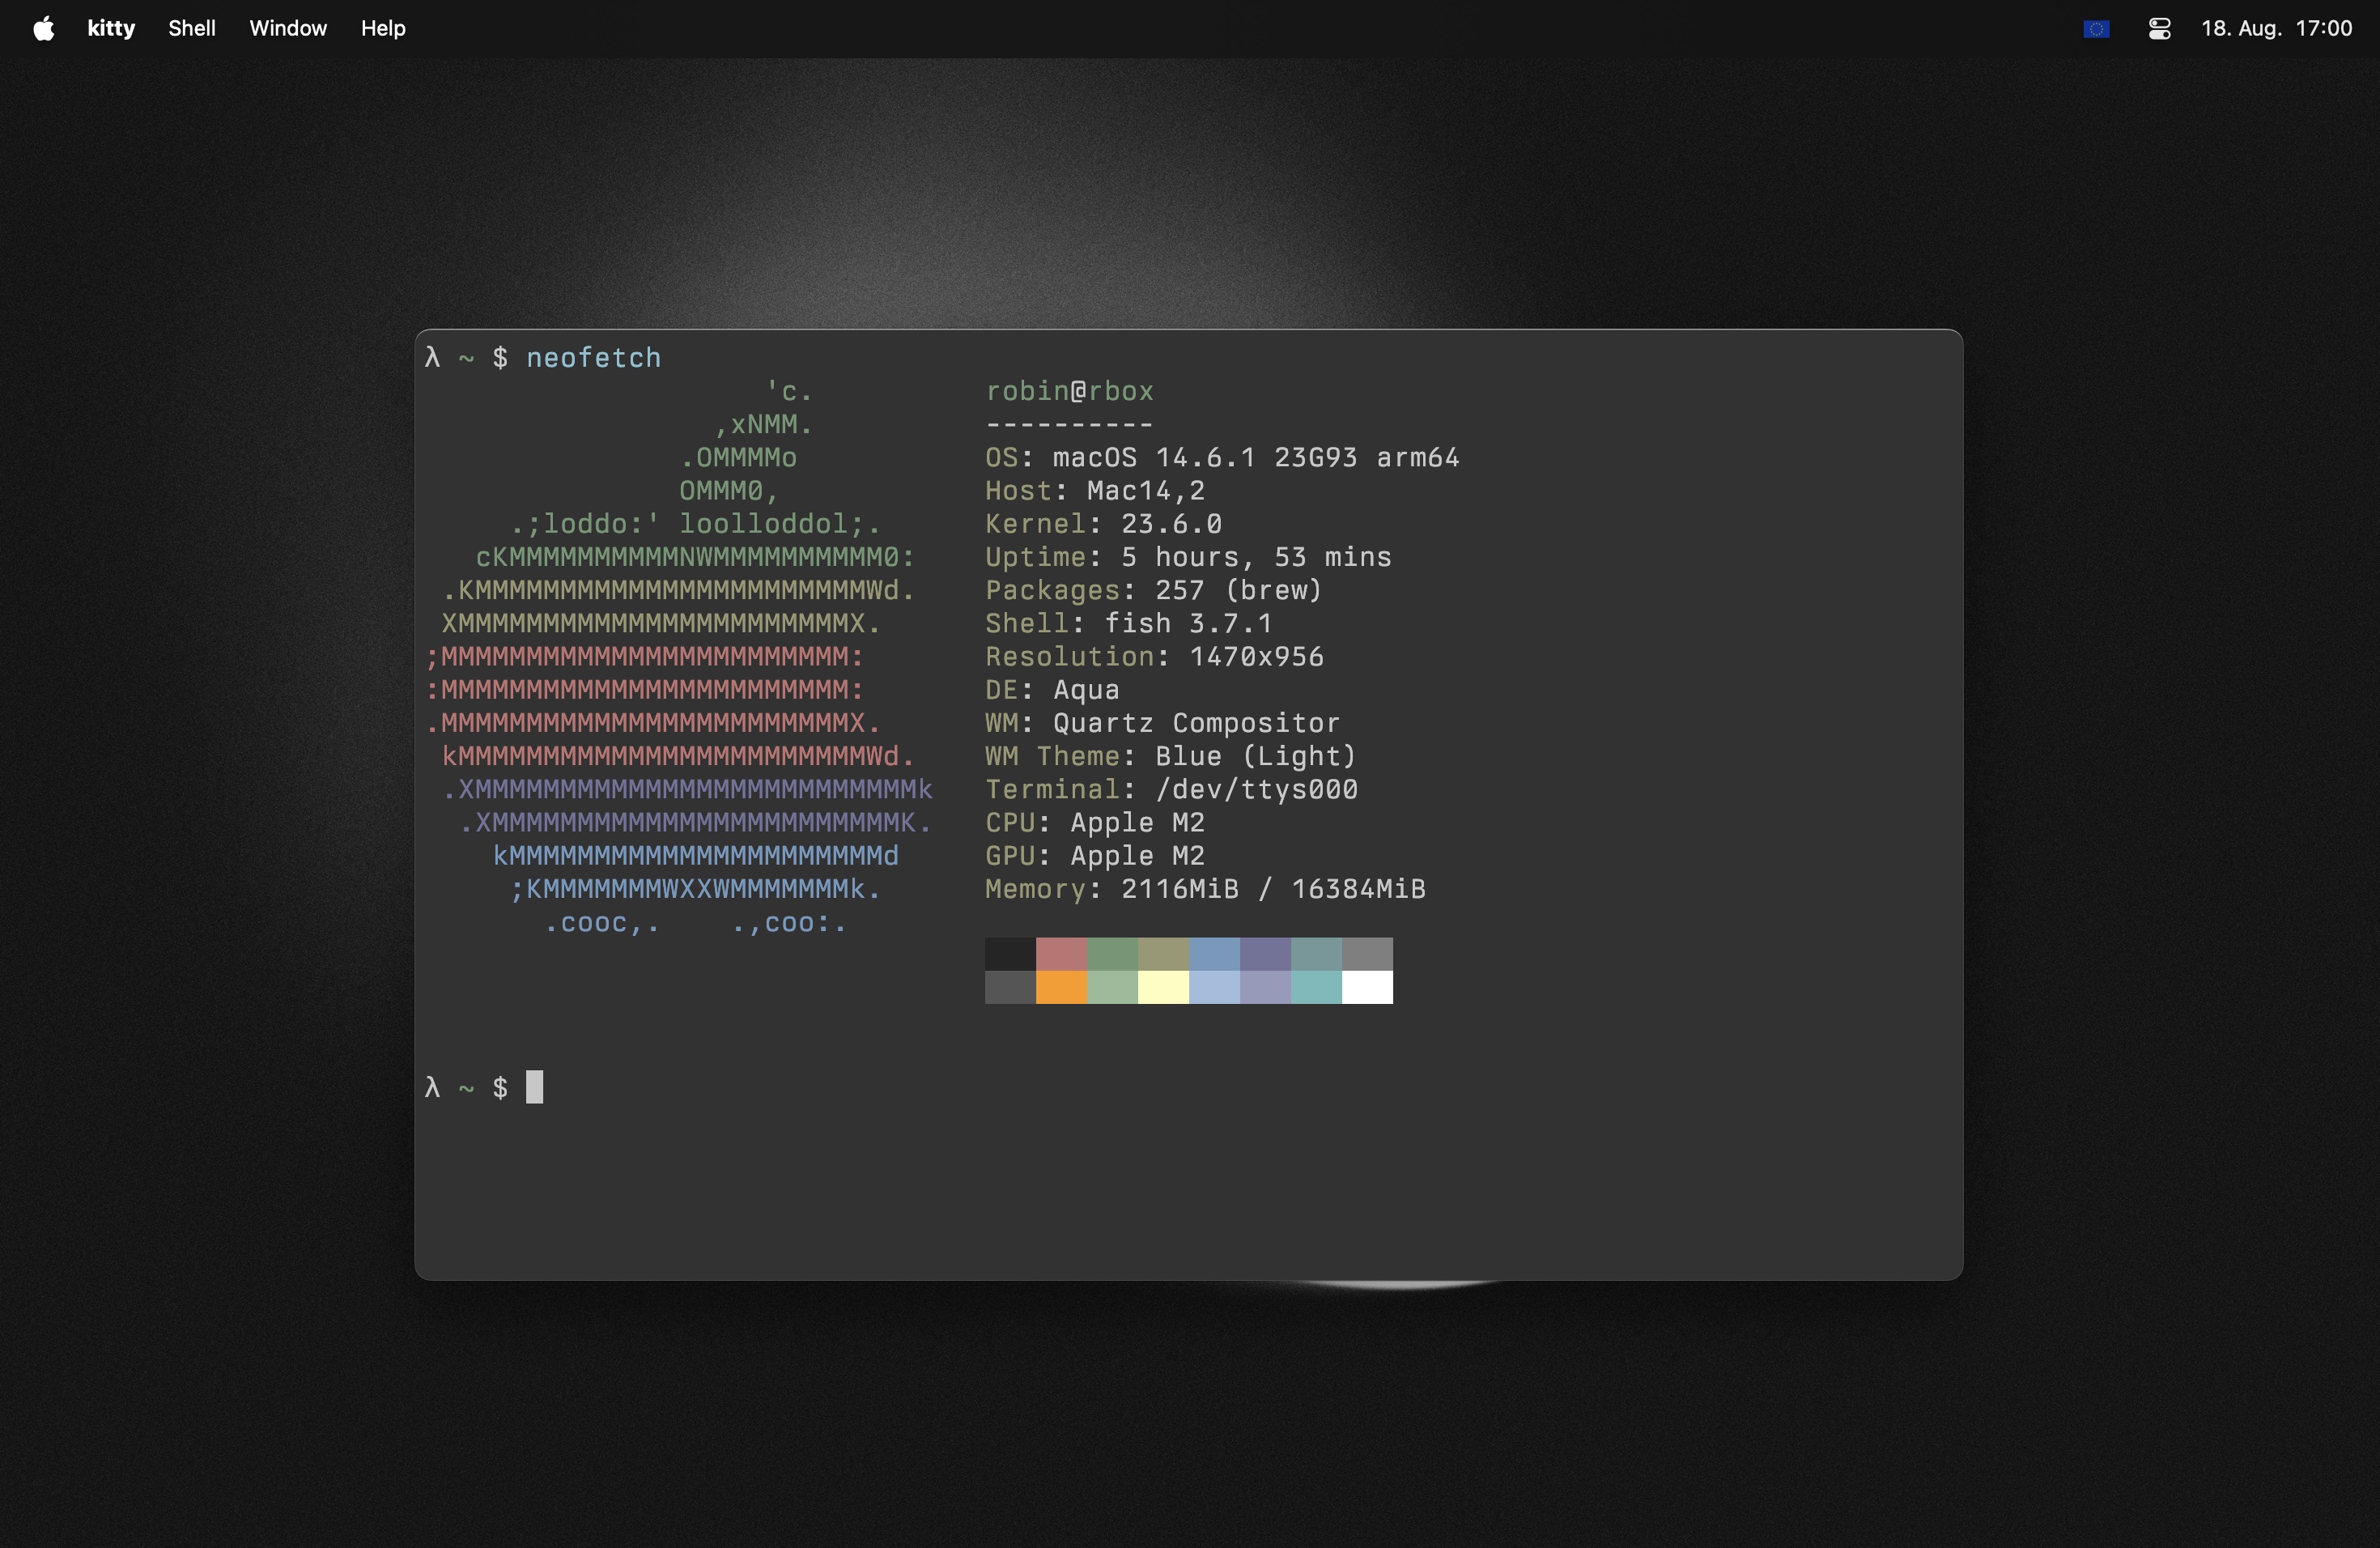The image size is (2380, 1548).
Task: Click the pale yellow palette block
Action: (x=1163, y=987)
